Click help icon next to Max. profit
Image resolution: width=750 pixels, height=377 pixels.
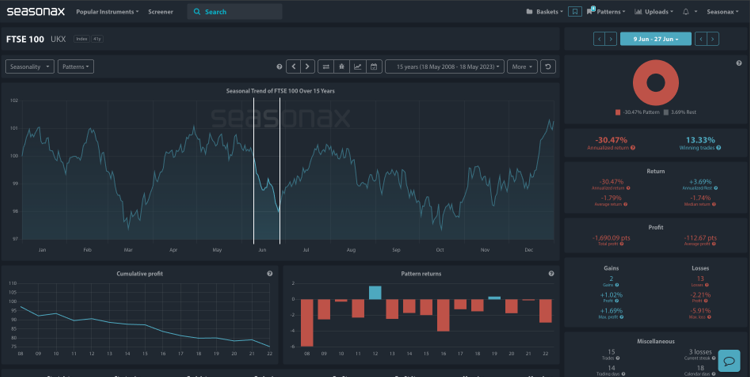621,317
